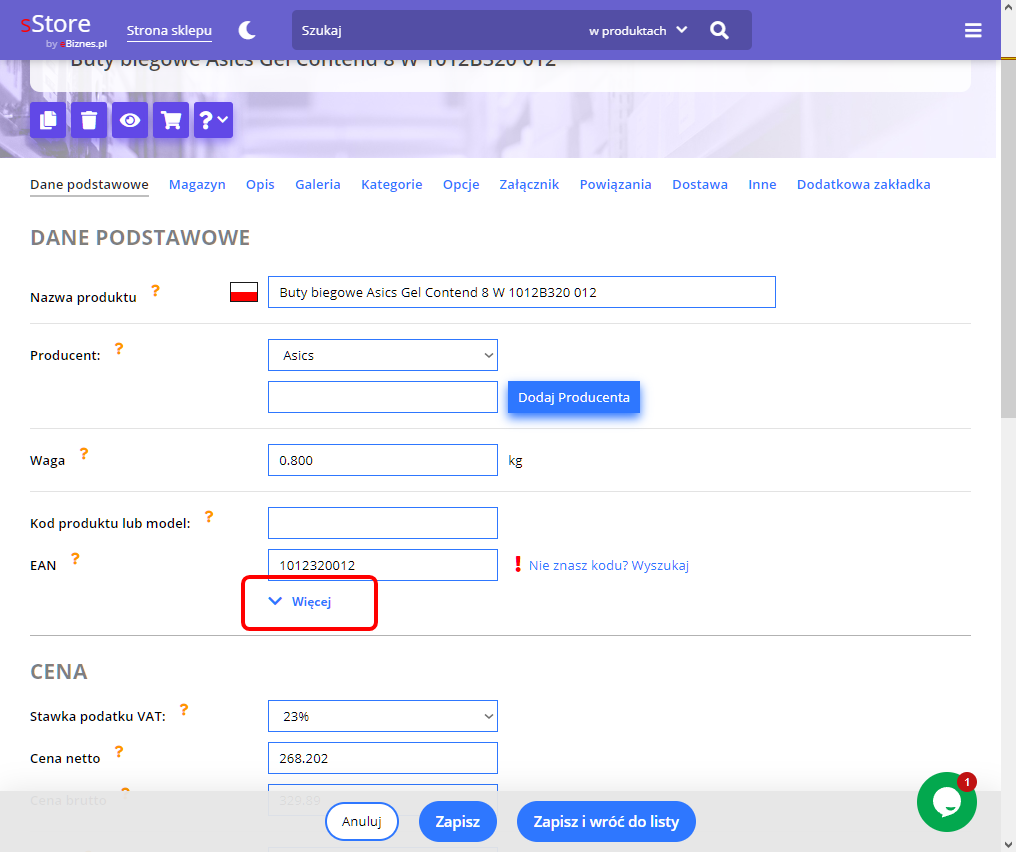Switch to the Dane podstawowe tab
The image size is (1016, 852).
89,184
